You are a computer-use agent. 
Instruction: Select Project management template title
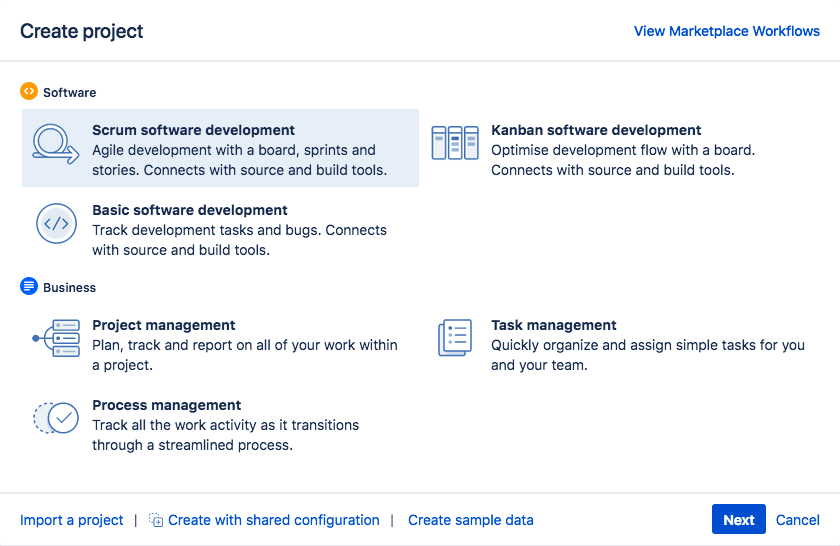click(x=163, y=325)
